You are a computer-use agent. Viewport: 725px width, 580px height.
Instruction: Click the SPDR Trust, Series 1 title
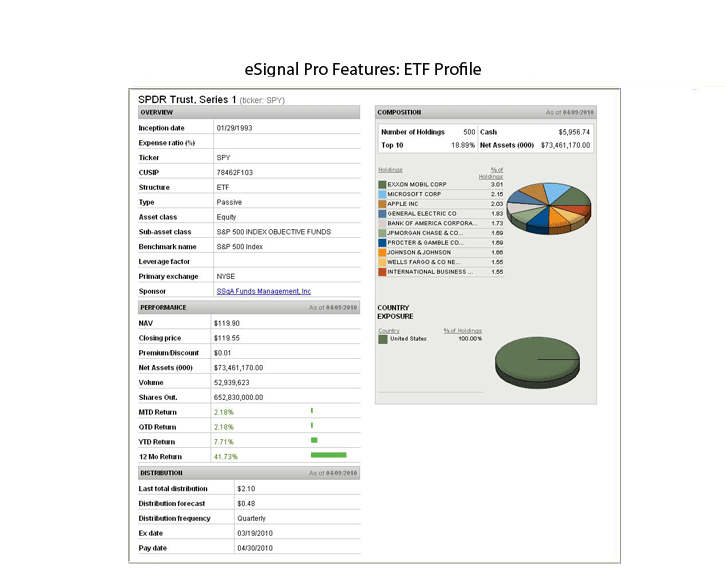[x=187, y=99]
